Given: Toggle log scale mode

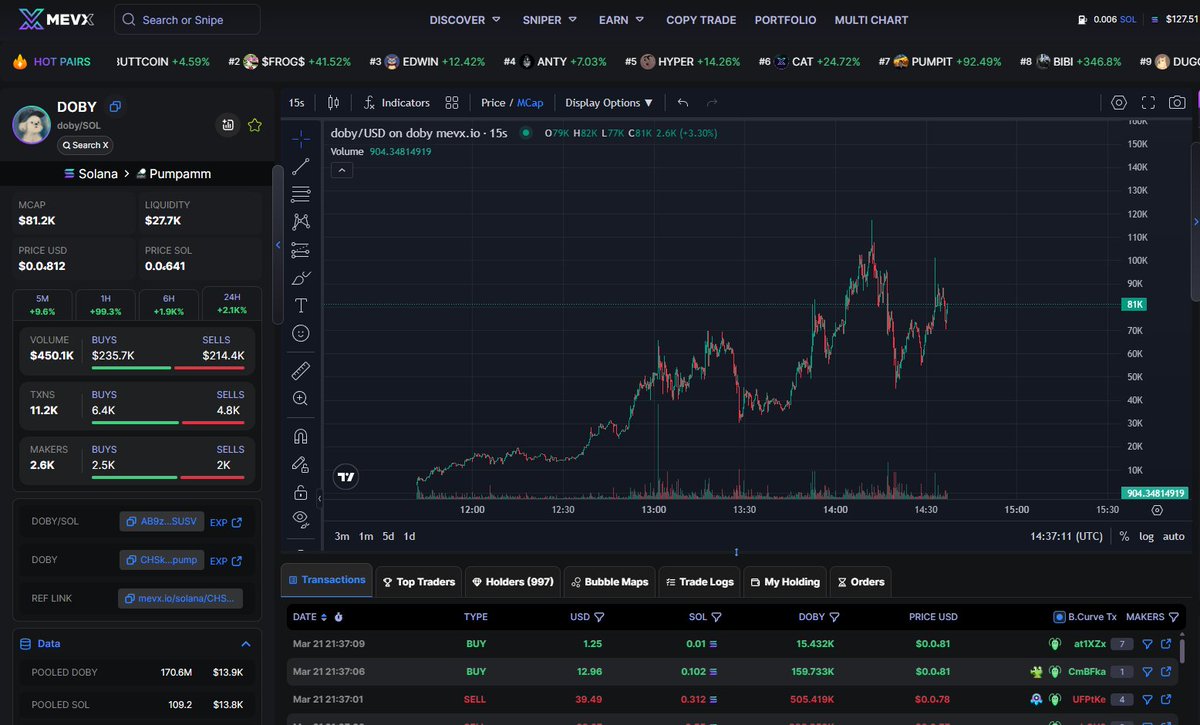Looking at the screenshot, I should pyautogui.click(x=1146, y=536).
